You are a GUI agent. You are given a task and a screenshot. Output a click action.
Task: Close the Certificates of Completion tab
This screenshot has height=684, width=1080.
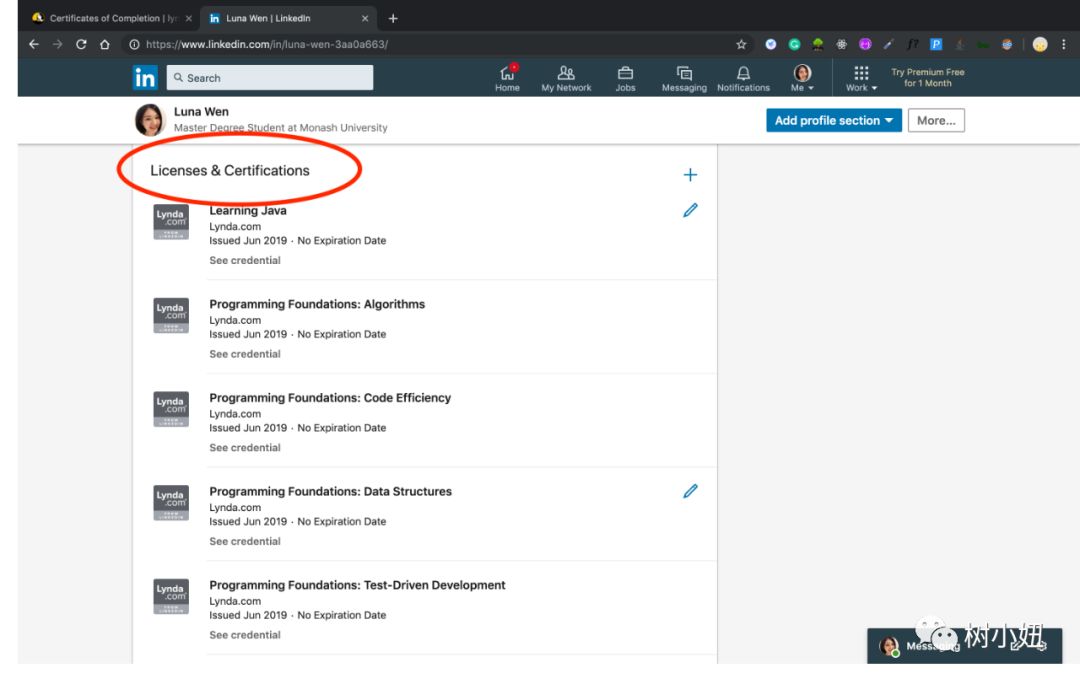pos(189,19)
